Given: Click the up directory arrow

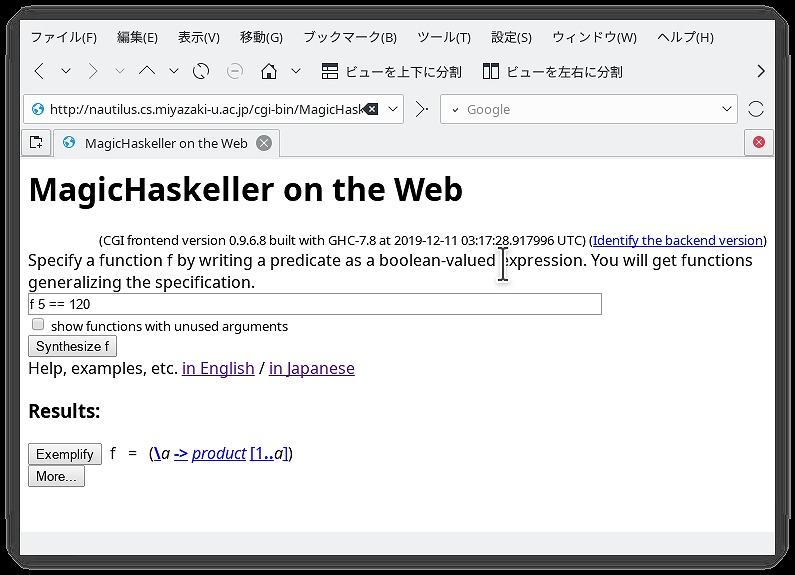Looking at the screenshot, I should click(147, 71).
